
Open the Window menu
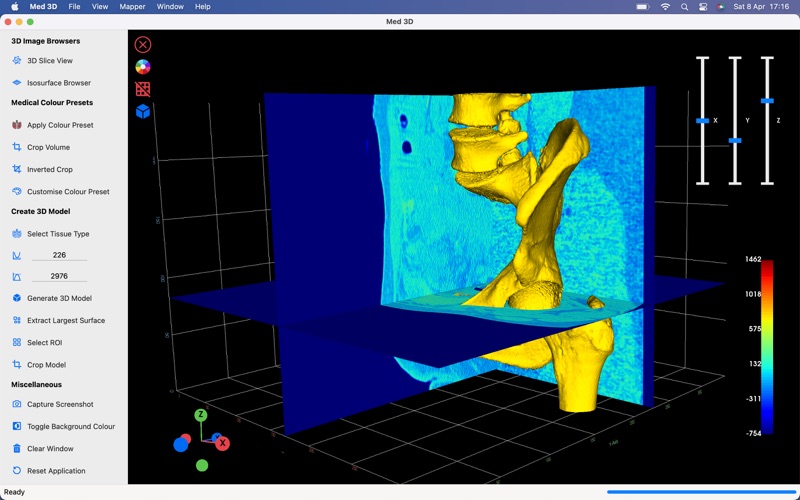pyautogui.click(x=170, y=7)
